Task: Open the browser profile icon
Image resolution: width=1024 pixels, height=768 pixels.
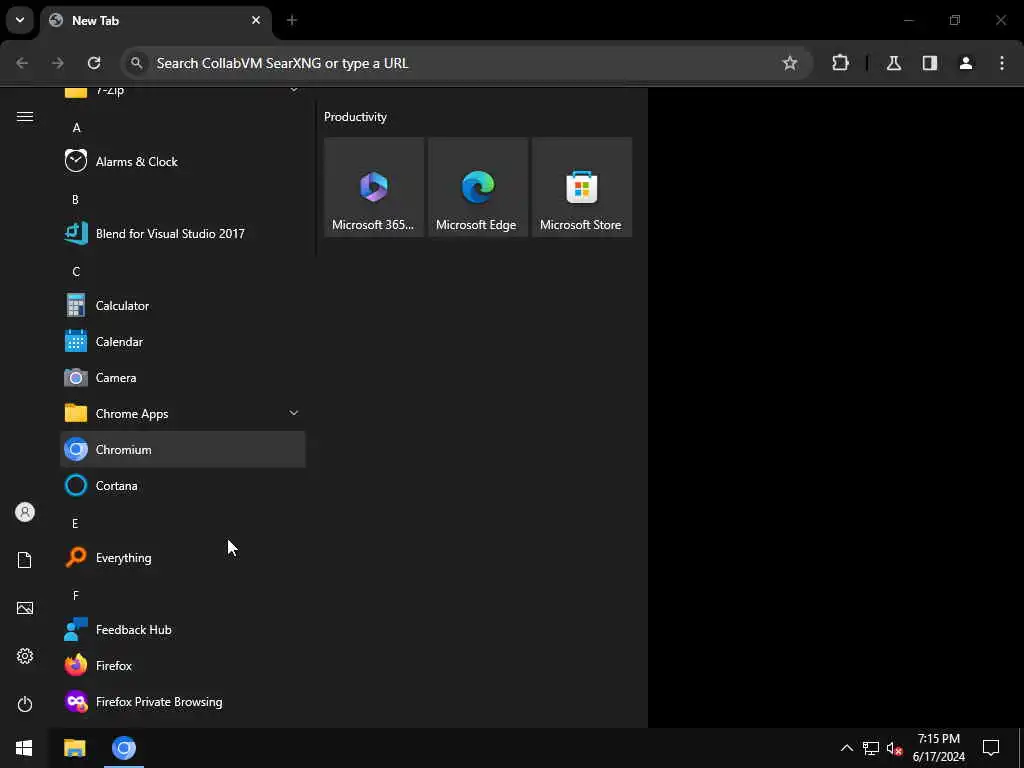Action: pyautogui.click(x=966, y=63)
